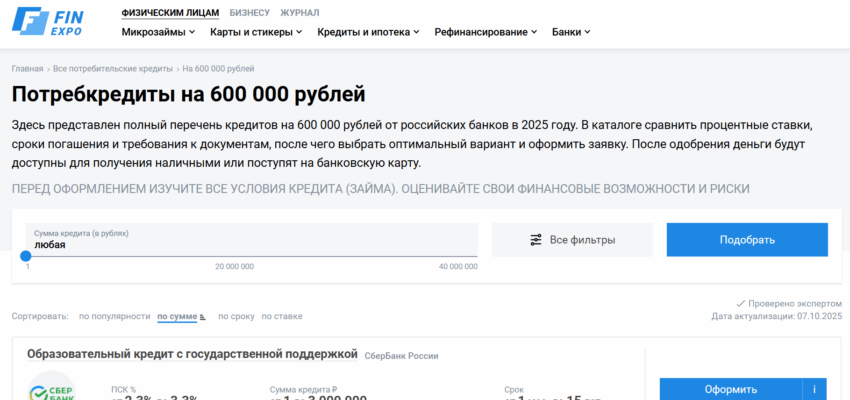Click the Сумма кредита input field
Viewport: 850px width, 400px height.
[x=250, y=239]
